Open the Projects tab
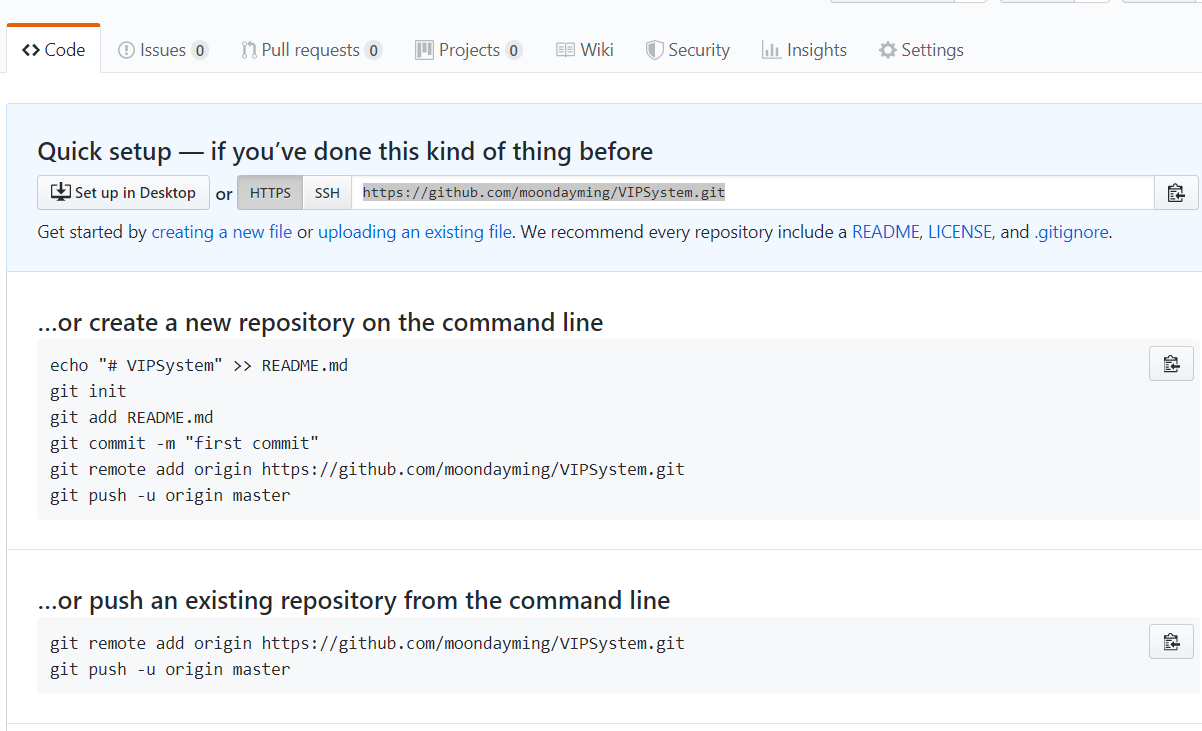The image size is (1202, 731). (469, 50)
